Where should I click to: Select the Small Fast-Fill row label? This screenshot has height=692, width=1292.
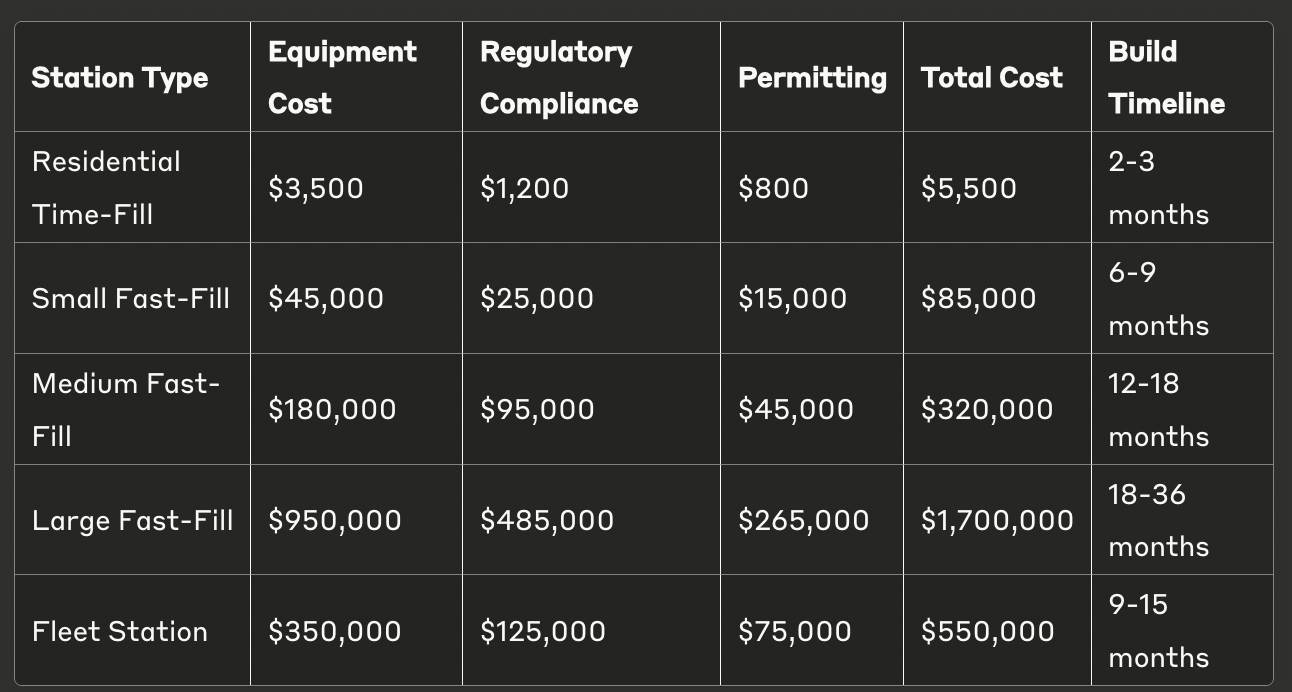point(131,298)
